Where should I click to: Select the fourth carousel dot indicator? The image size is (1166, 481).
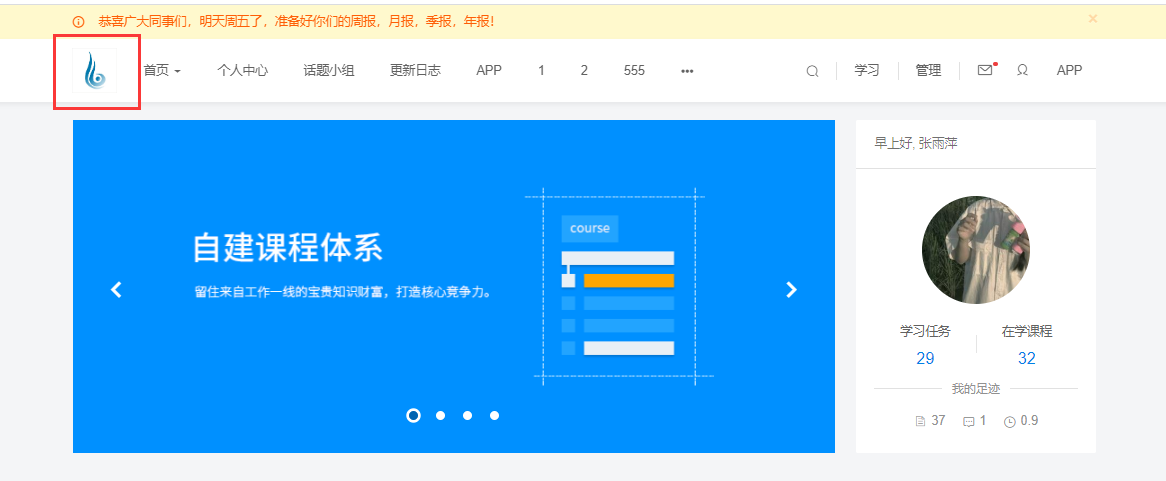[x=494, y=415]
